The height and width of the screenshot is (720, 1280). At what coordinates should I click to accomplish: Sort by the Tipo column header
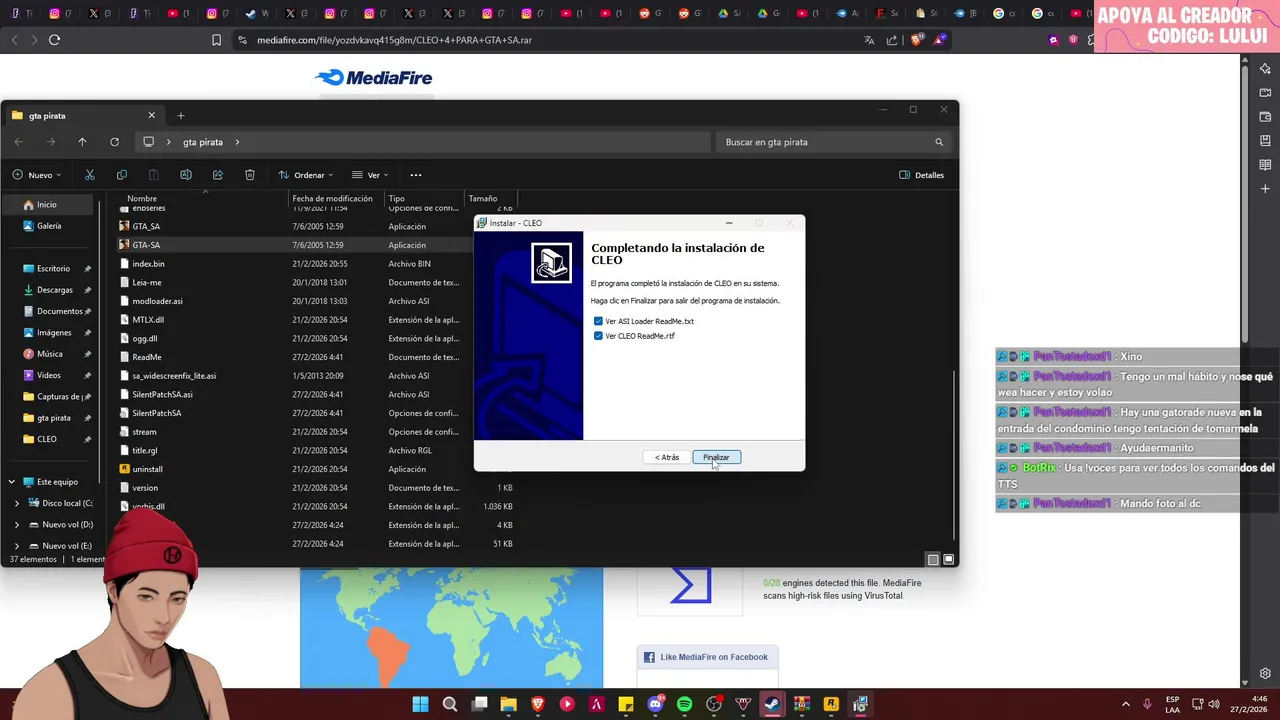point(424,198)
